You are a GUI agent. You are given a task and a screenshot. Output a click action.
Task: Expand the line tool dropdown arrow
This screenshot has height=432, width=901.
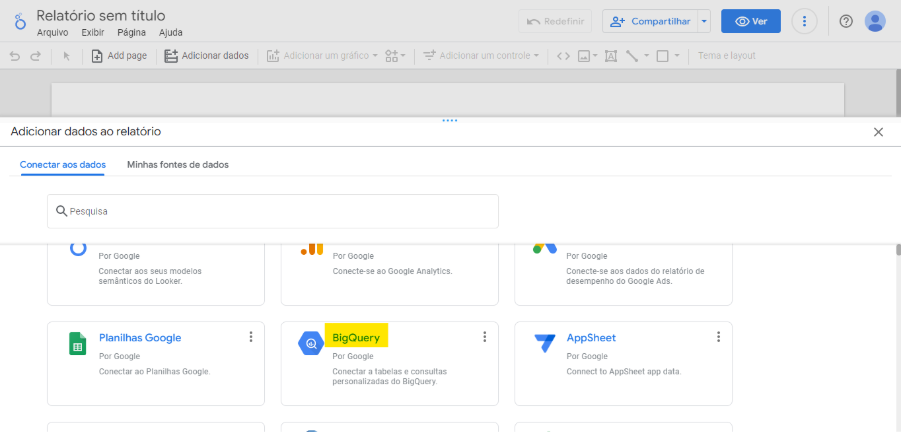646,56
